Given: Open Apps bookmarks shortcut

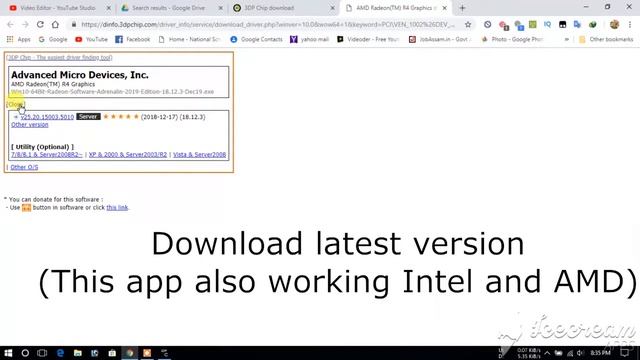Looking at the screenshot, I should point(18,39).
